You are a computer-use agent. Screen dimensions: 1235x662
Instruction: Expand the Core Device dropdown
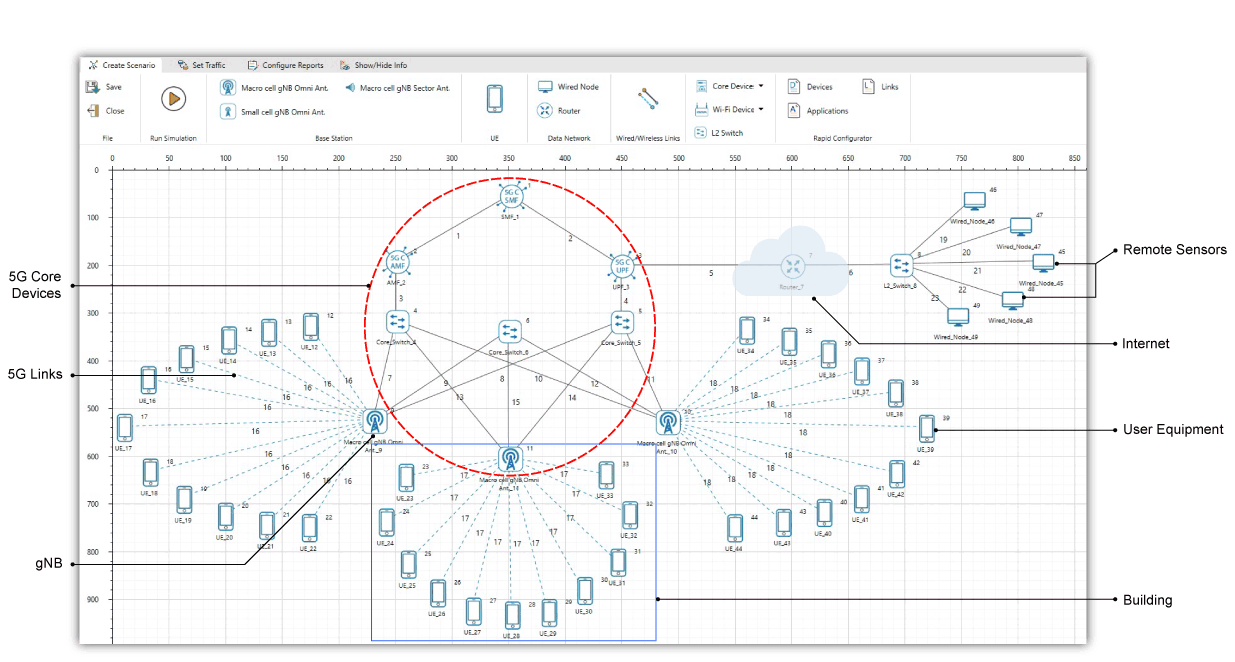(730, 86)
